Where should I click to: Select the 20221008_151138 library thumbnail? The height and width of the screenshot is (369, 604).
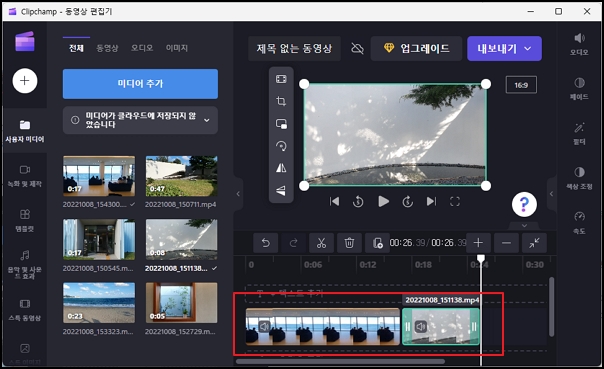tap(181, 239)
